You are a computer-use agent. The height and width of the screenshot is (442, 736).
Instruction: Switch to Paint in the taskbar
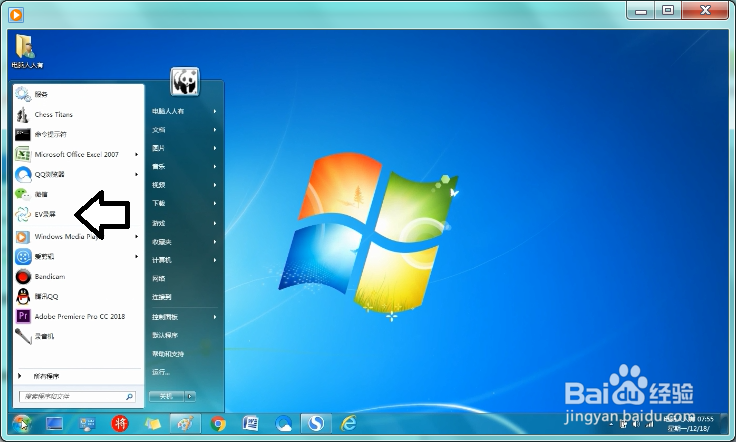coord(185,424)
